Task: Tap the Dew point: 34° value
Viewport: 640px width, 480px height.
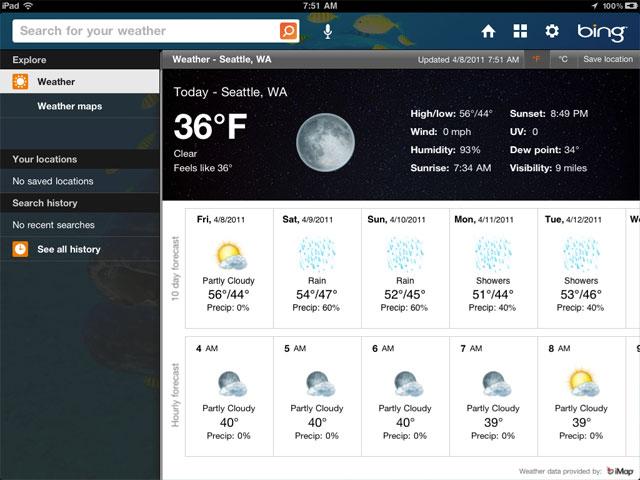Action: pos(544,150)
